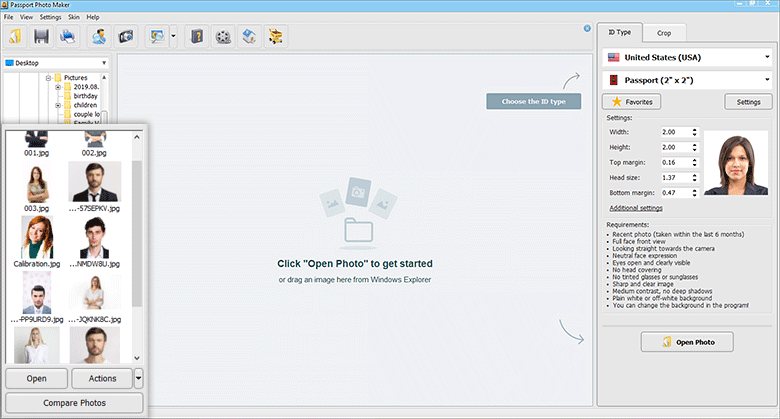Select the birthday folder
Screen dimensions: 780x419
pos(85,96)
